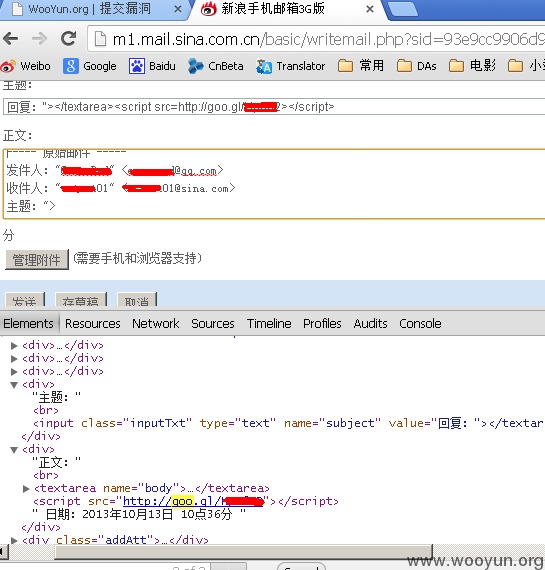The image size is (545, 570).
Task: Expand the first collapsed div node
Action: pyautogui.click(x=14, y=345)
